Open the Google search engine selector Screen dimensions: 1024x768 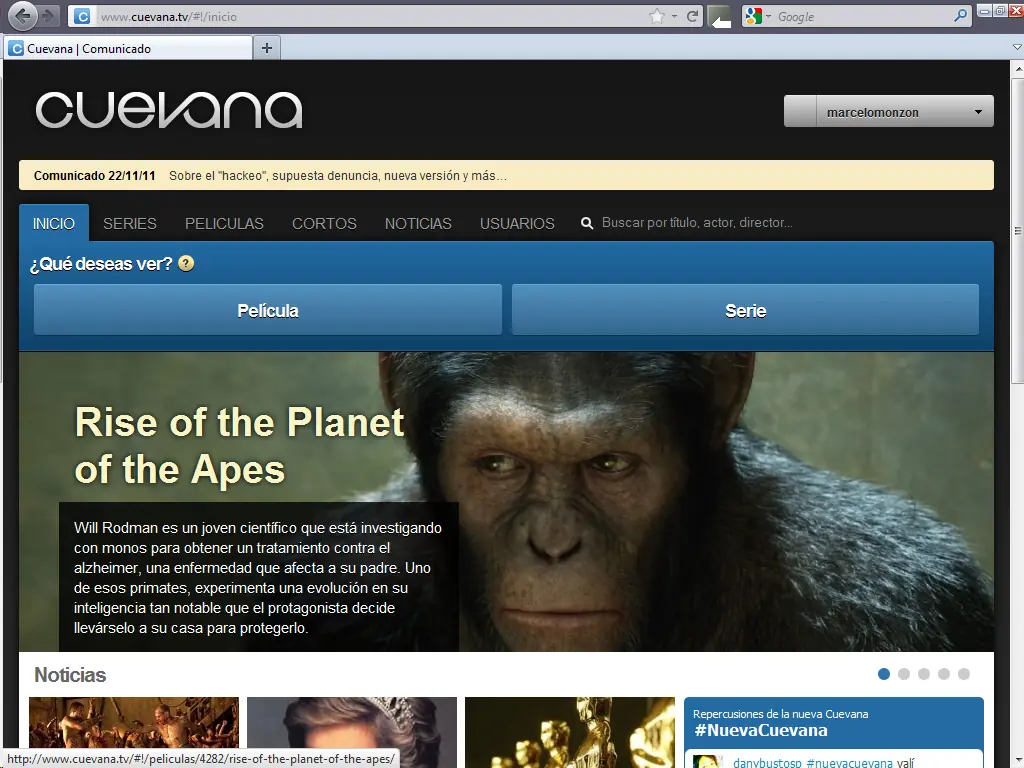coord(758,16)
